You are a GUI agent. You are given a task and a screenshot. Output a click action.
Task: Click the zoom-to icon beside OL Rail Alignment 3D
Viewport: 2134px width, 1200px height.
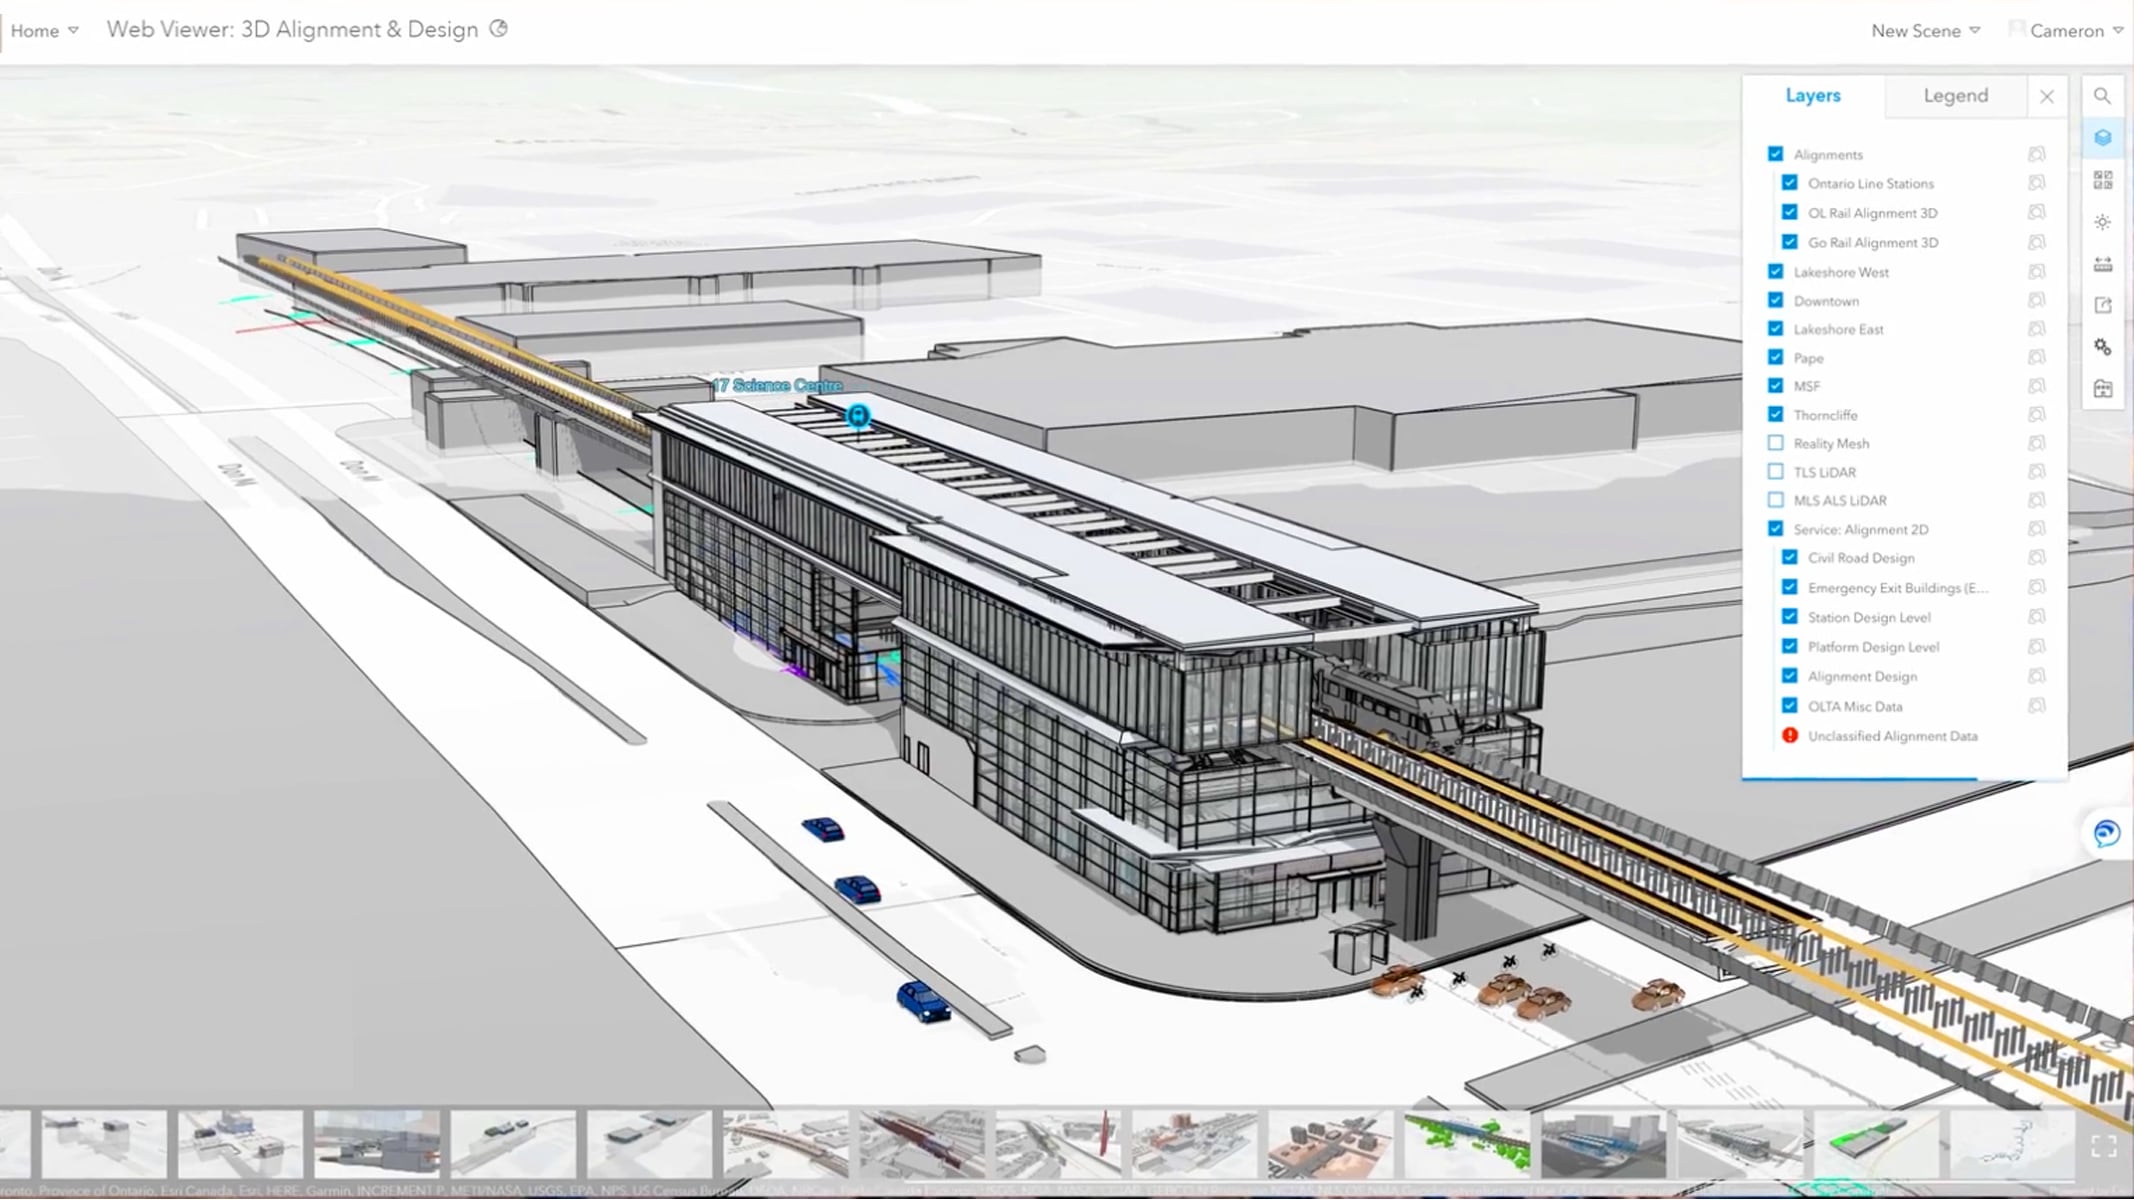(x=2038, y=212)
